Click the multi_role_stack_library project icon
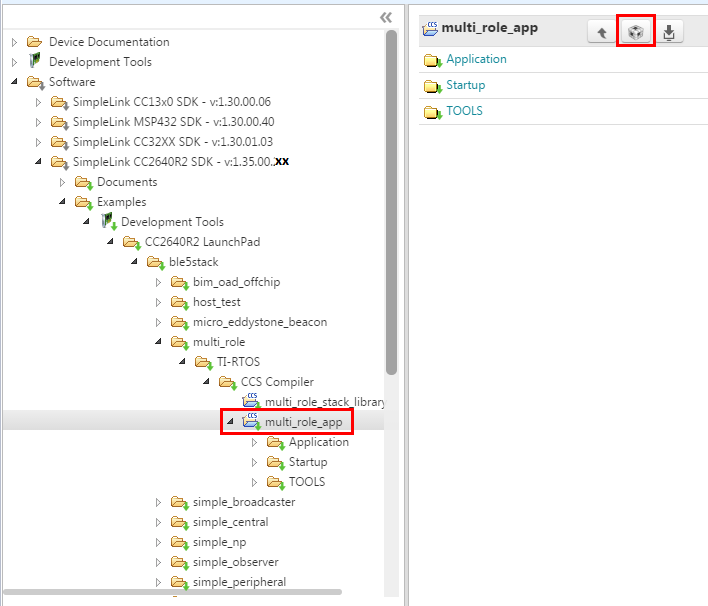 251,402
